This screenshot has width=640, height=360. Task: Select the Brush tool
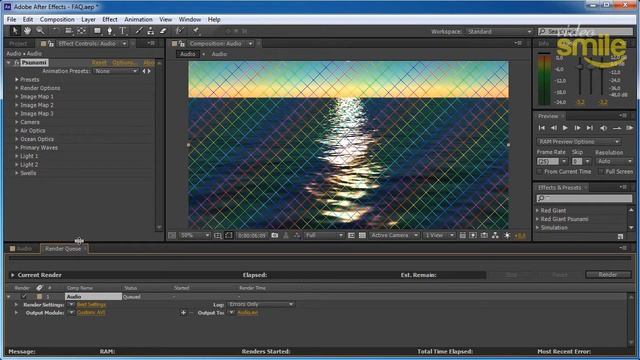point(139,31)
